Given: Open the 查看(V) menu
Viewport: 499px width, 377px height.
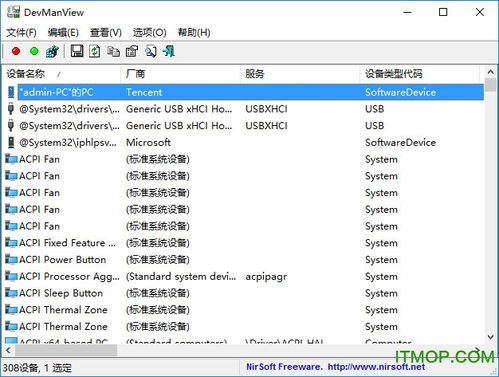Looking at the screenshot, I should (106, 33).
